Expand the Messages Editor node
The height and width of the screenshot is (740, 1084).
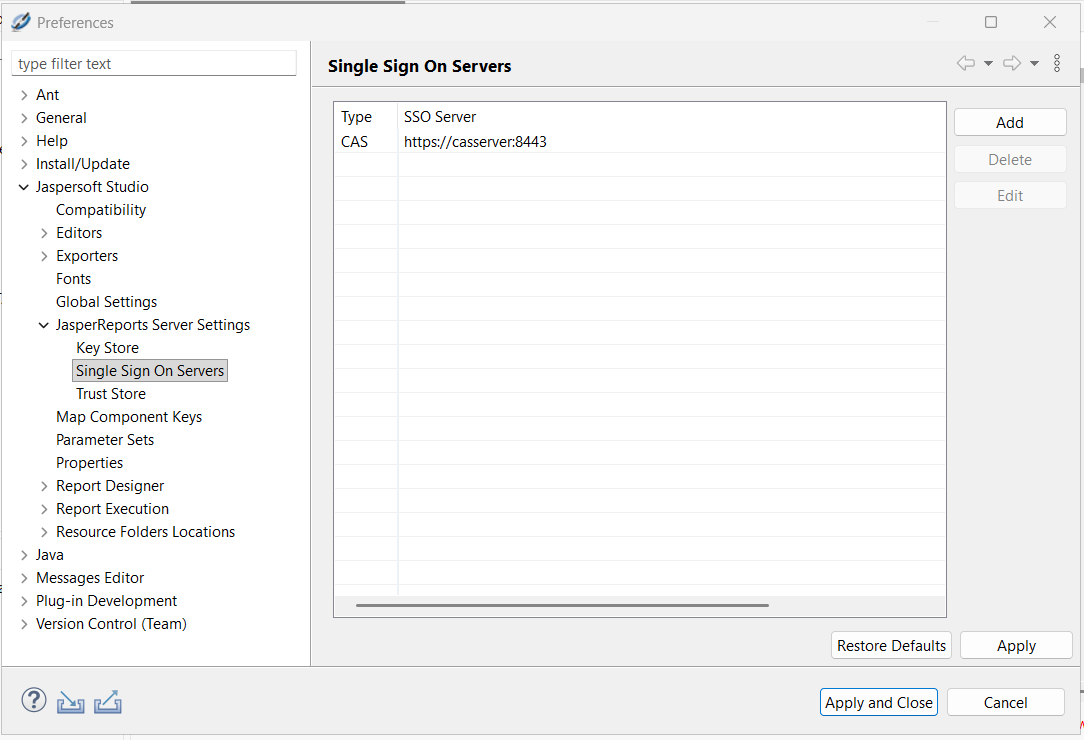pos(24,578)
